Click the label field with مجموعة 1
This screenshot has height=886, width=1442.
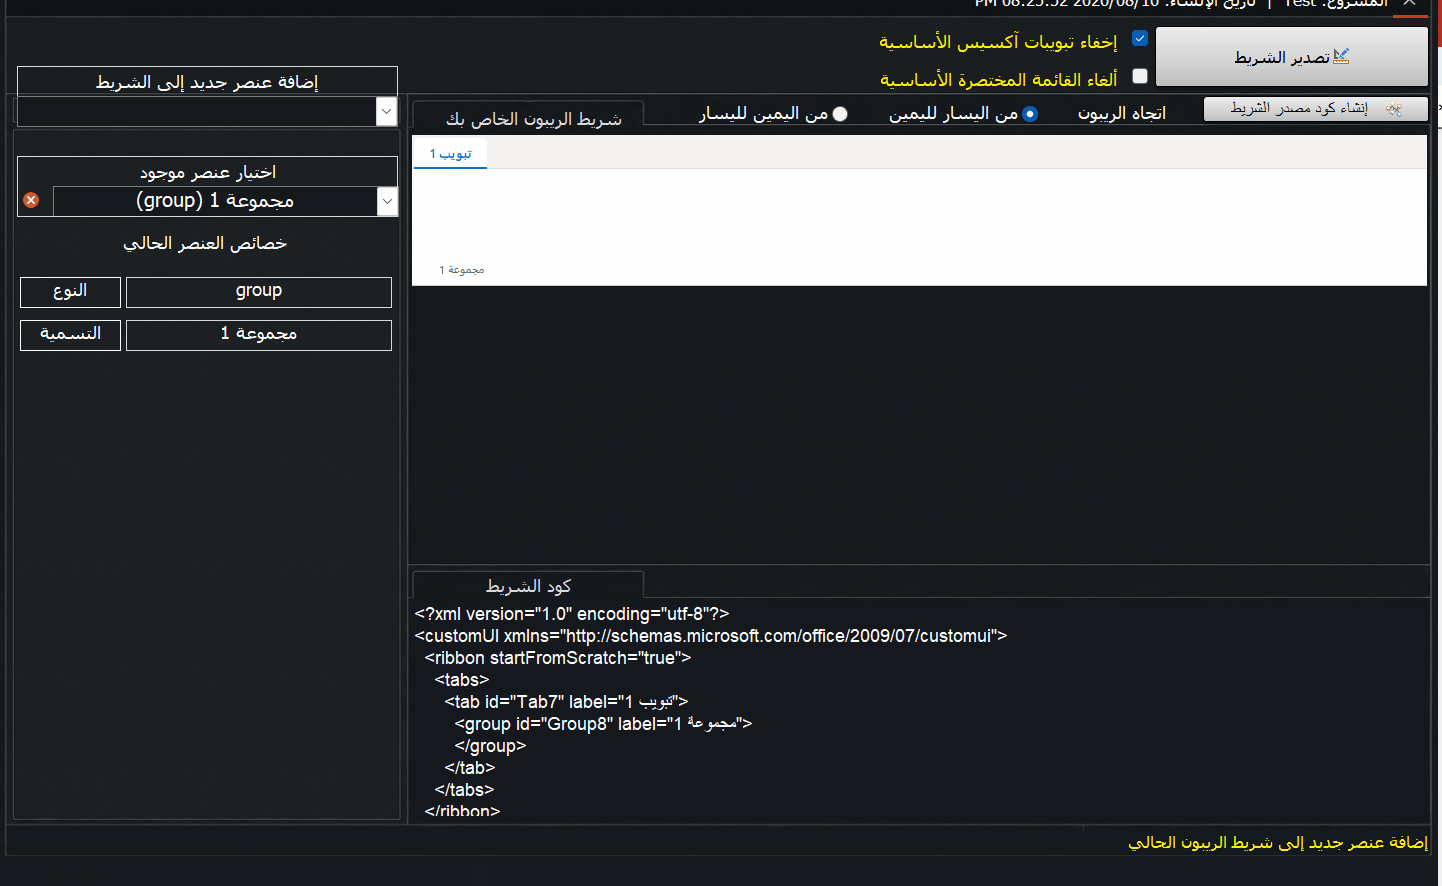(x=259, y=334)
